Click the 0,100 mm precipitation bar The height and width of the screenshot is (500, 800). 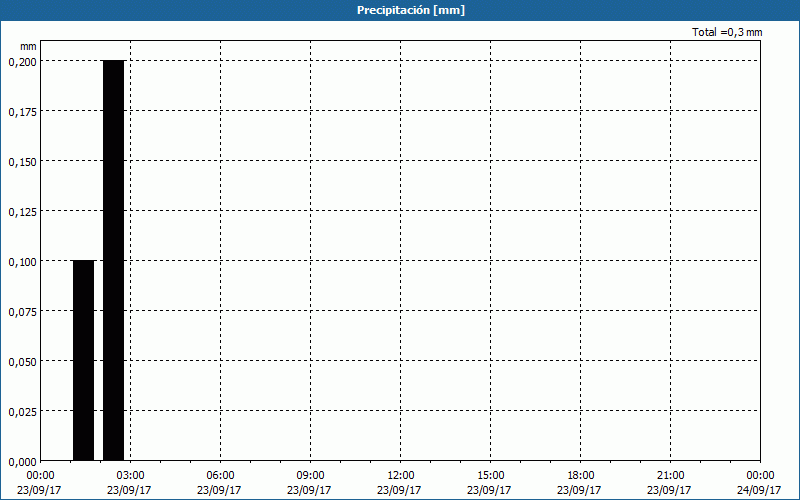click(84, 361)
